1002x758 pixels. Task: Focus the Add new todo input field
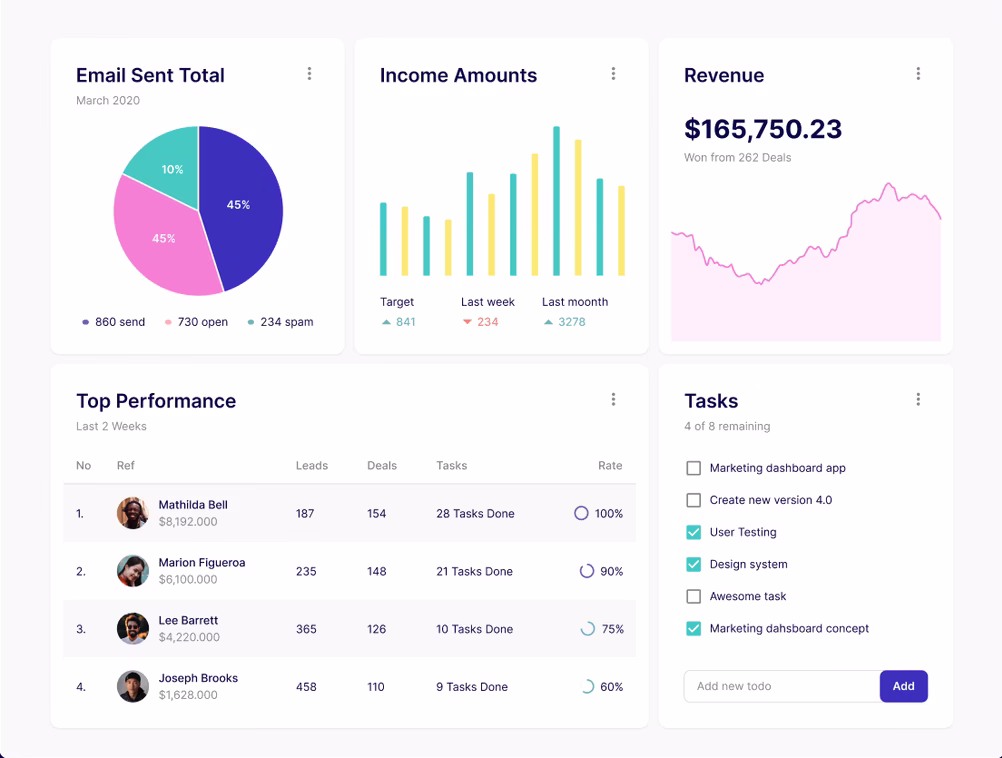[x=781, y=687]
